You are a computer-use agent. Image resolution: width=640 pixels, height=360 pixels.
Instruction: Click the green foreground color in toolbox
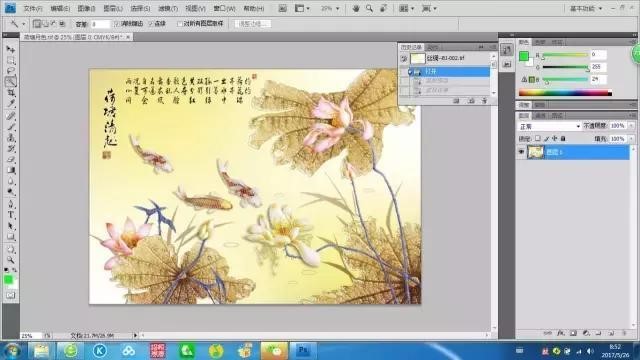pyautogui.click(x=8, y=280)
